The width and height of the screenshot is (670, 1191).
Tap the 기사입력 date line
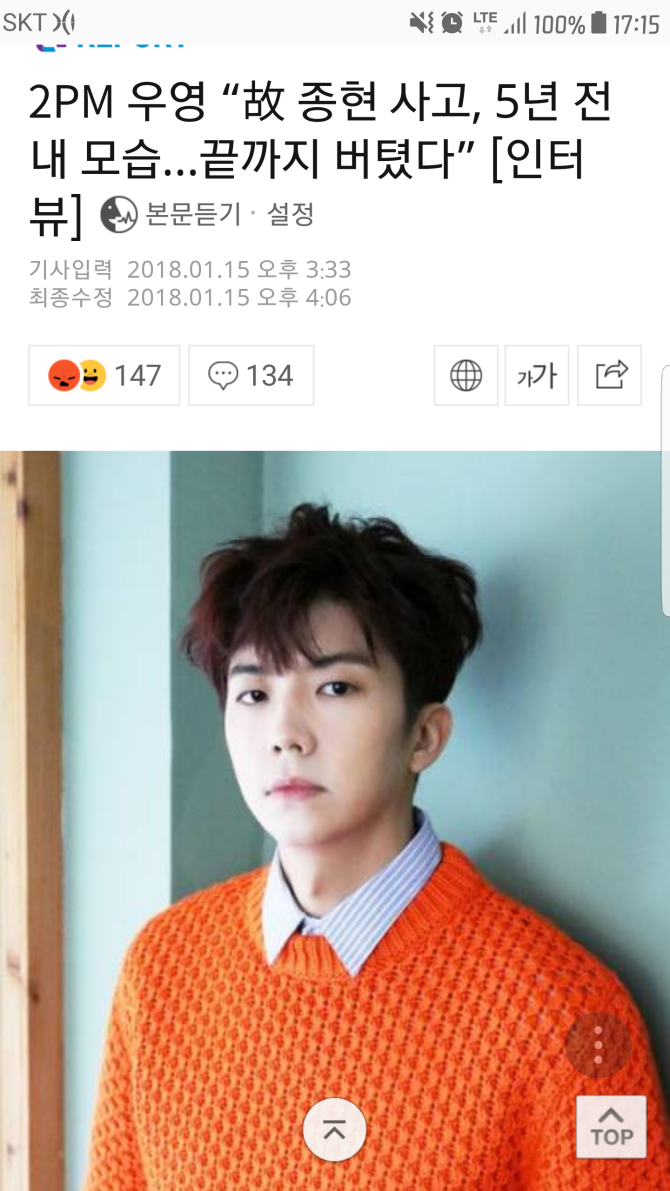click(190, 269)
